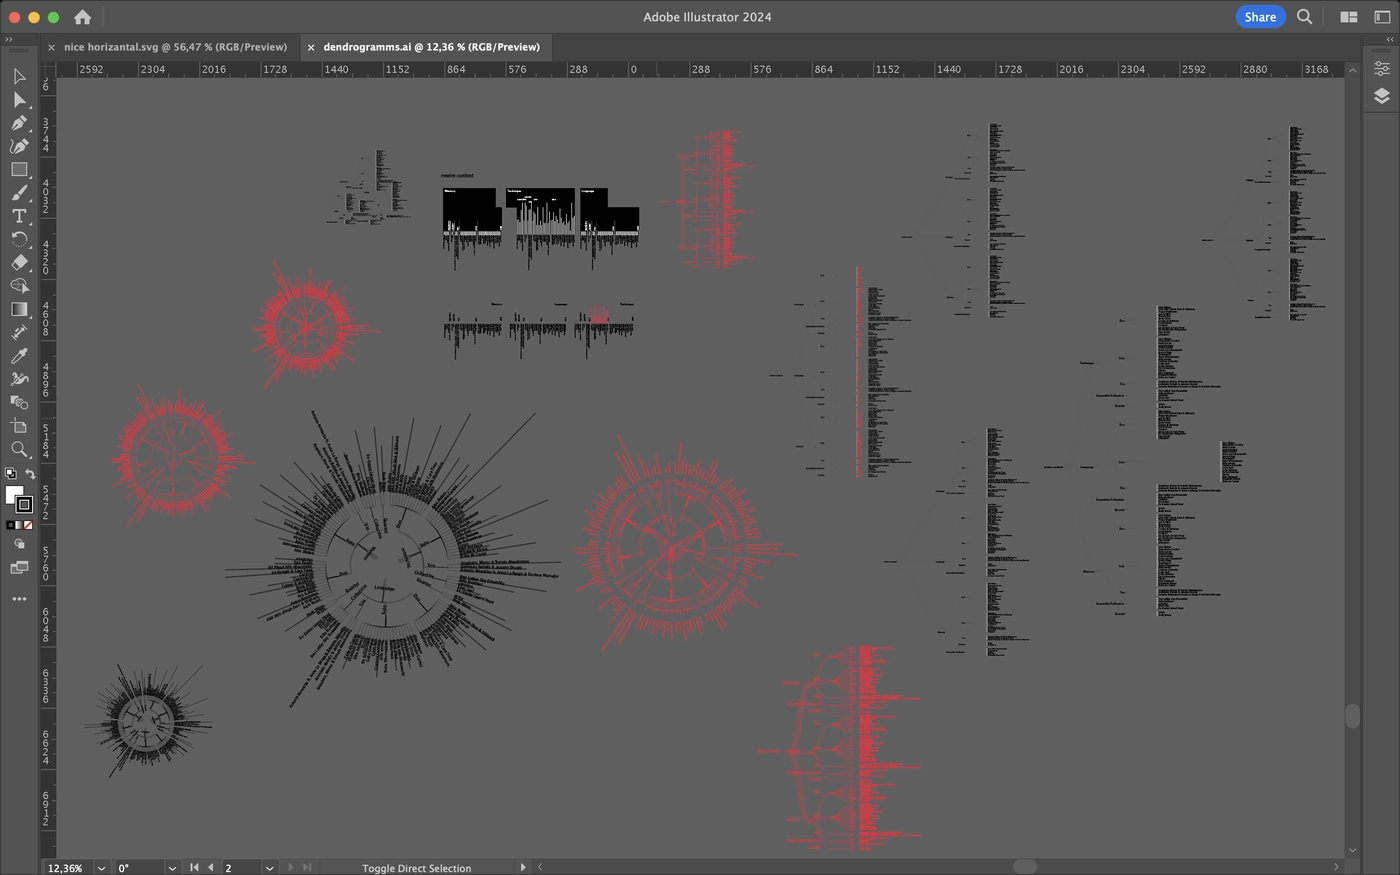Image resolution: width=1400 pixels, height=875 pixels.
Task: Open the Layers panel on the right sidebar
Action: point(1383,96)
